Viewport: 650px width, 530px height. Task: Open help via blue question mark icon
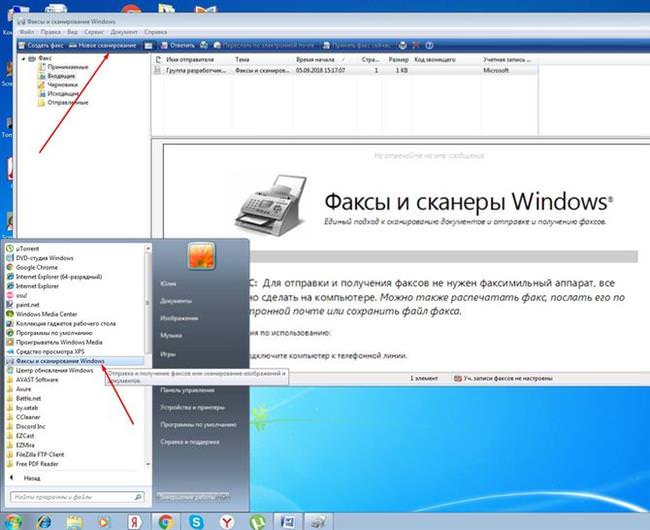429,45
